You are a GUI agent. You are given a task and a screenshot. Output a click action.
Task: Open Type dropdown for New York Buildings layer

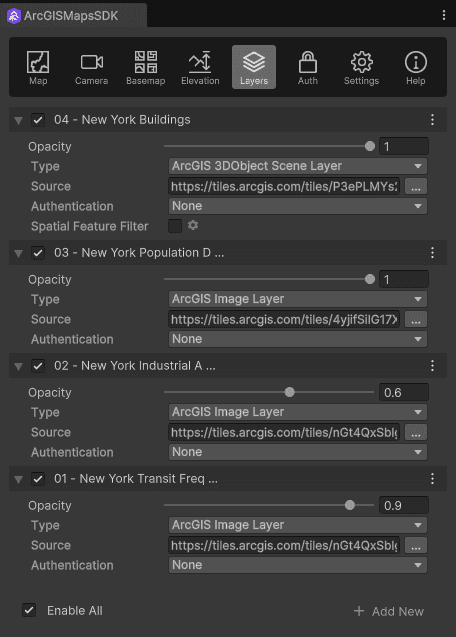(297, 166)
